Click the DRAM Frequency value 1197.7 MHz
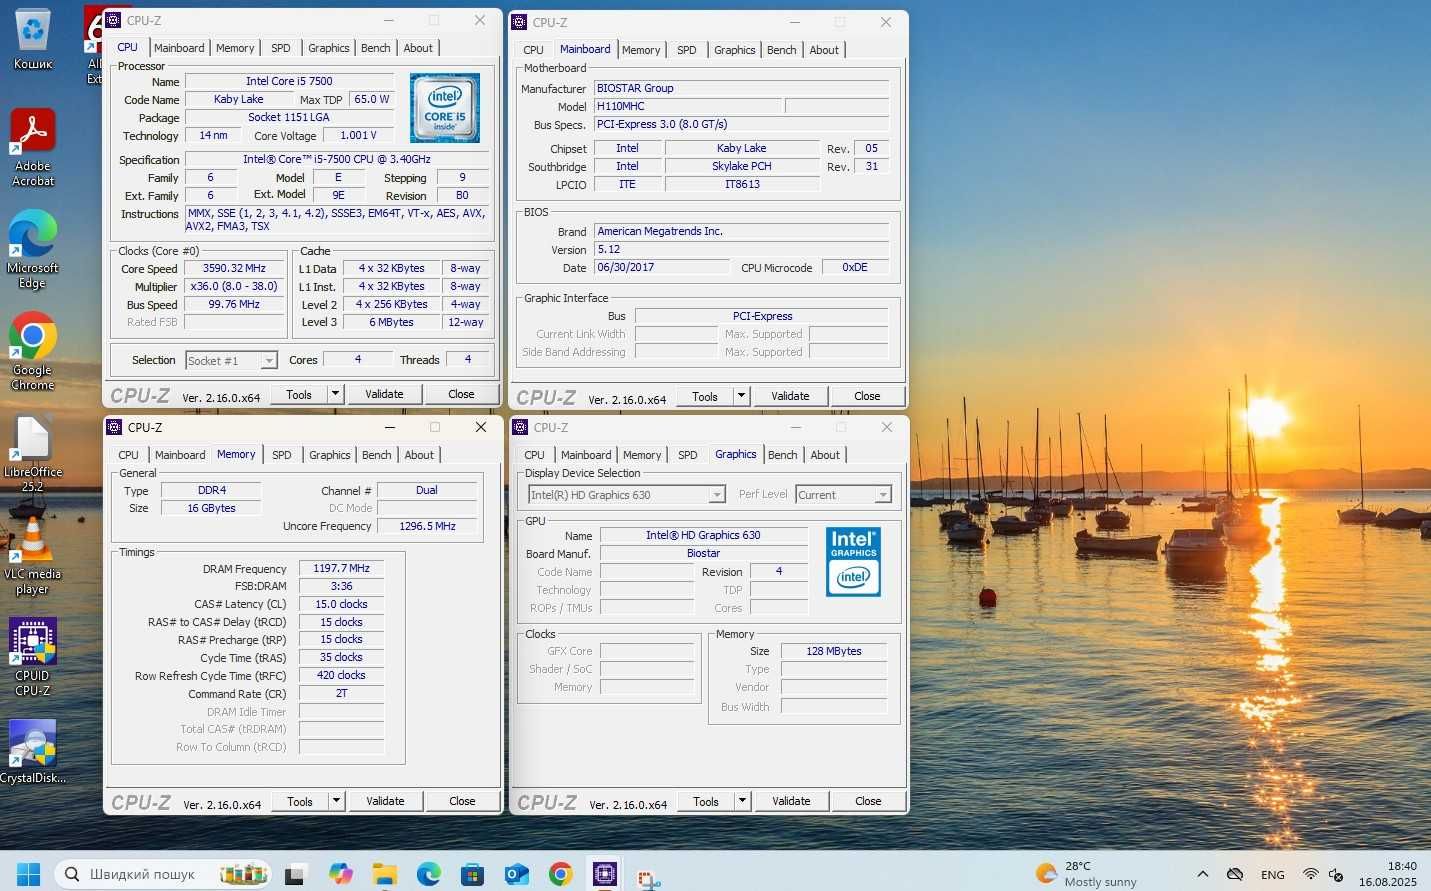1431x891 pixels. [341, 568]
